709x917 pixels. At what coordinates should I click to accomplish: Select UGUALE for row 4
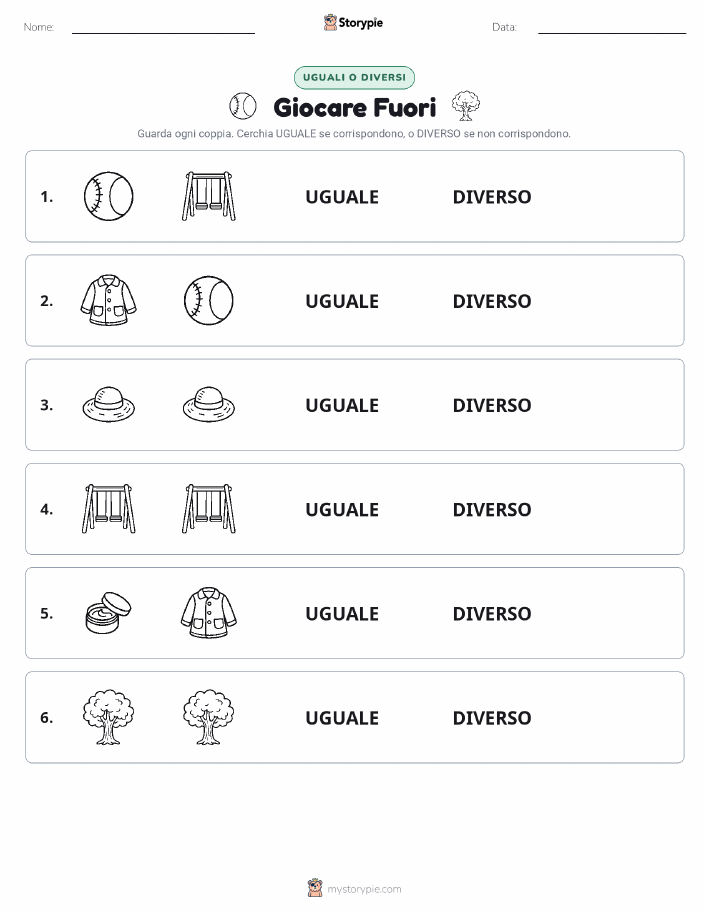(342, 509)
